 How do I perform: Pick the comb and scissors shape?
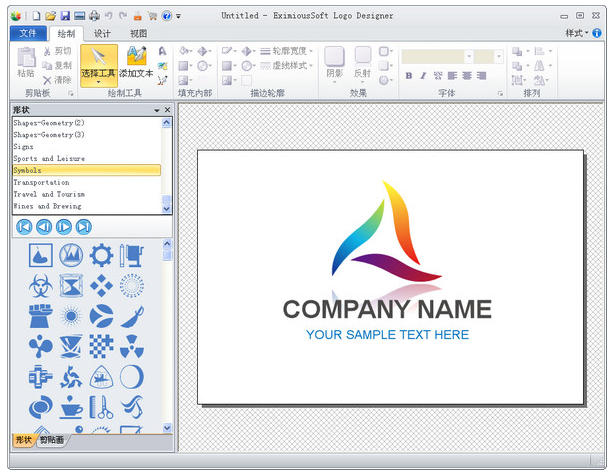click(x=101, y=407)
